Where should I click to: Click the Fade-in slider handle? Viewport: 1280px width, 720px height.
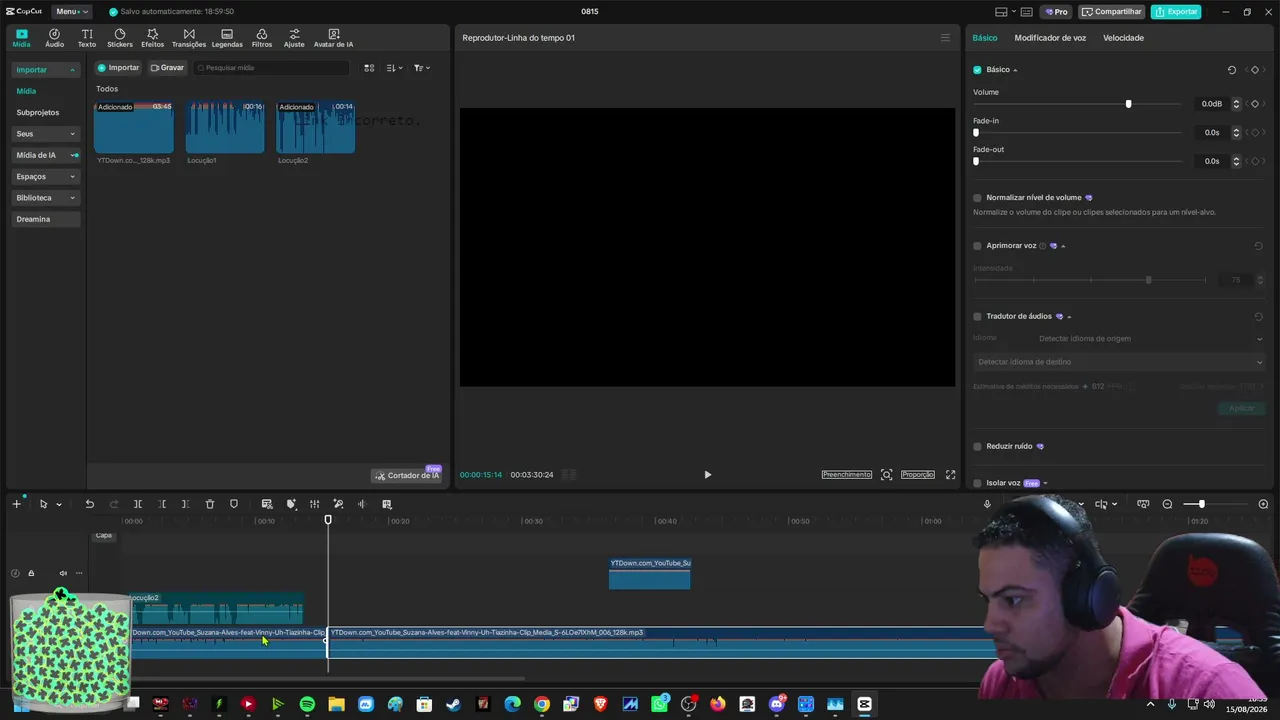pyautogui.click(x=976, y=132)
